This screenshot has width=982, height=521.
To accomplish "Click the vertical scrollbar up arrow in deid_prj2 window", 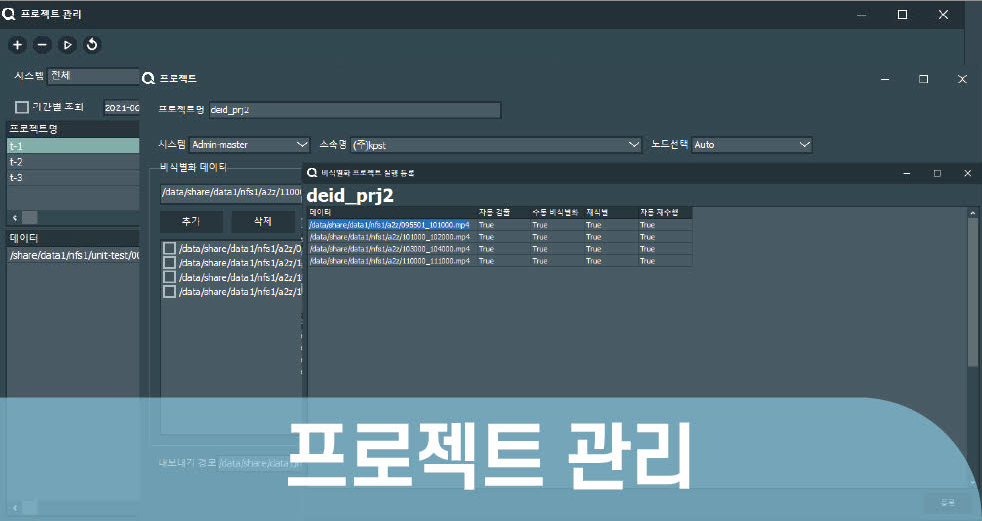I will pyautogui.click(x=972, y=213).
